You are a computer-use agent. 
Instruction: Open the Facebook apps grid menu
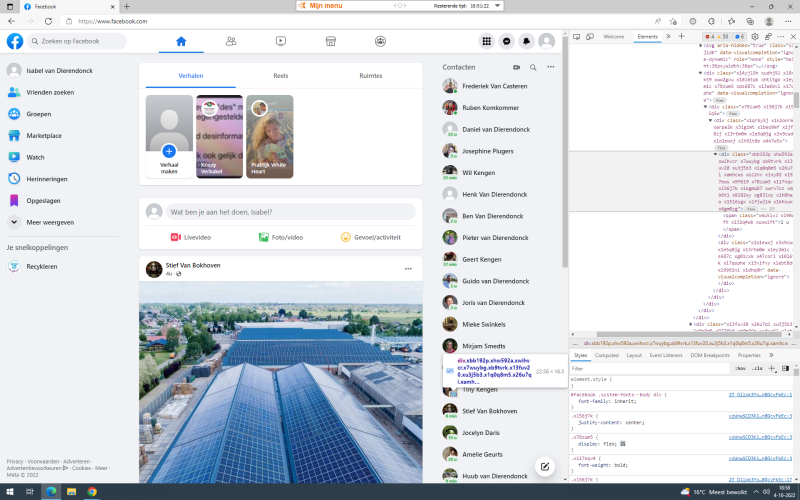pyautogui.click(x=487, y=41)
